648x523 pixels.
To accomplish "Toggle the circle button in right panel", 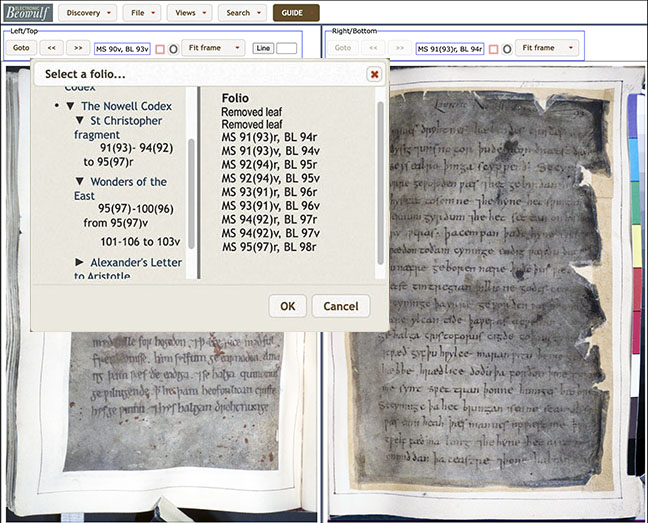I will tap(507, 49).
